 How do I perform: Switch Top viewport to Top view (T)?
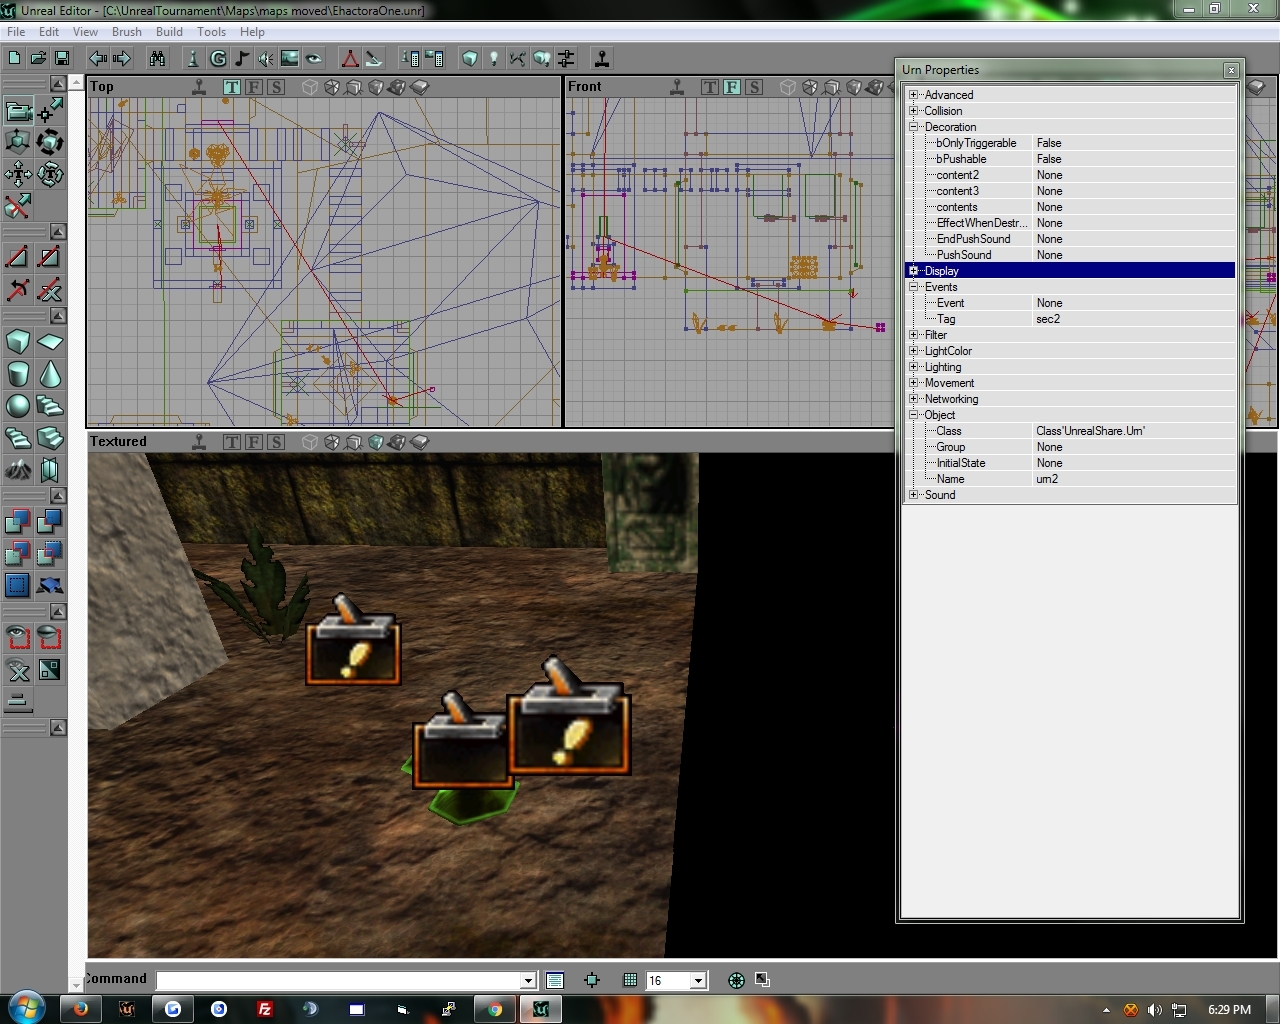coord(232,87)
